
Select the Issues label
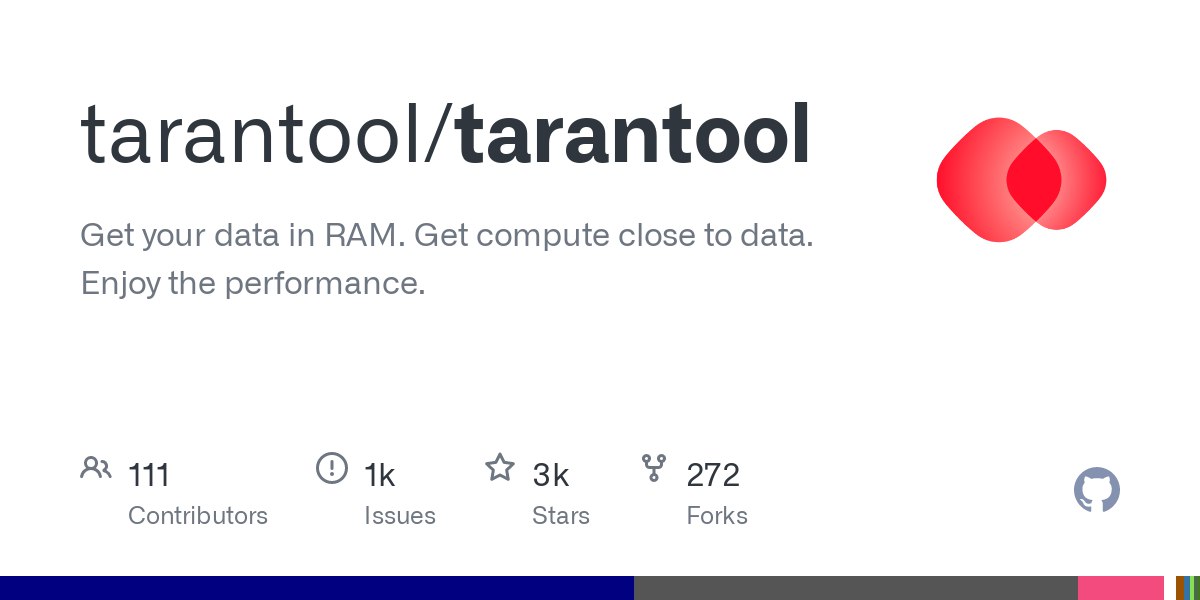point(400,516)
